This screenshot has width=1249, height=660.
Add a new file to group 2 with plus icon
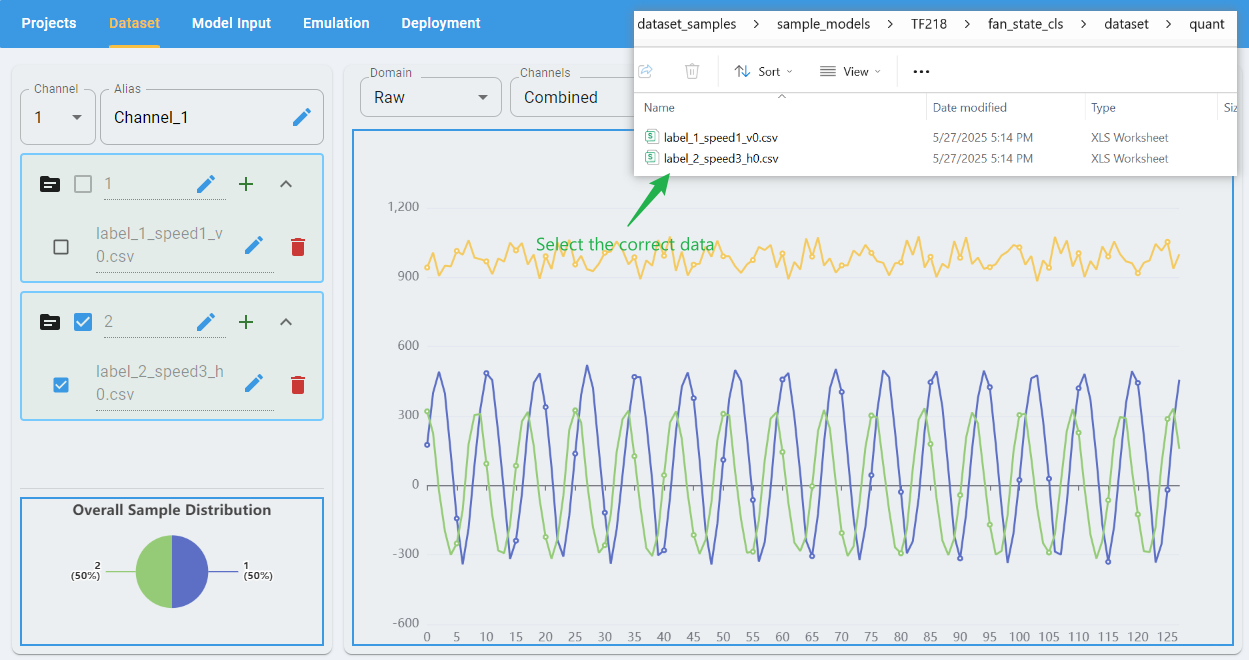click(x=246, y=321)
